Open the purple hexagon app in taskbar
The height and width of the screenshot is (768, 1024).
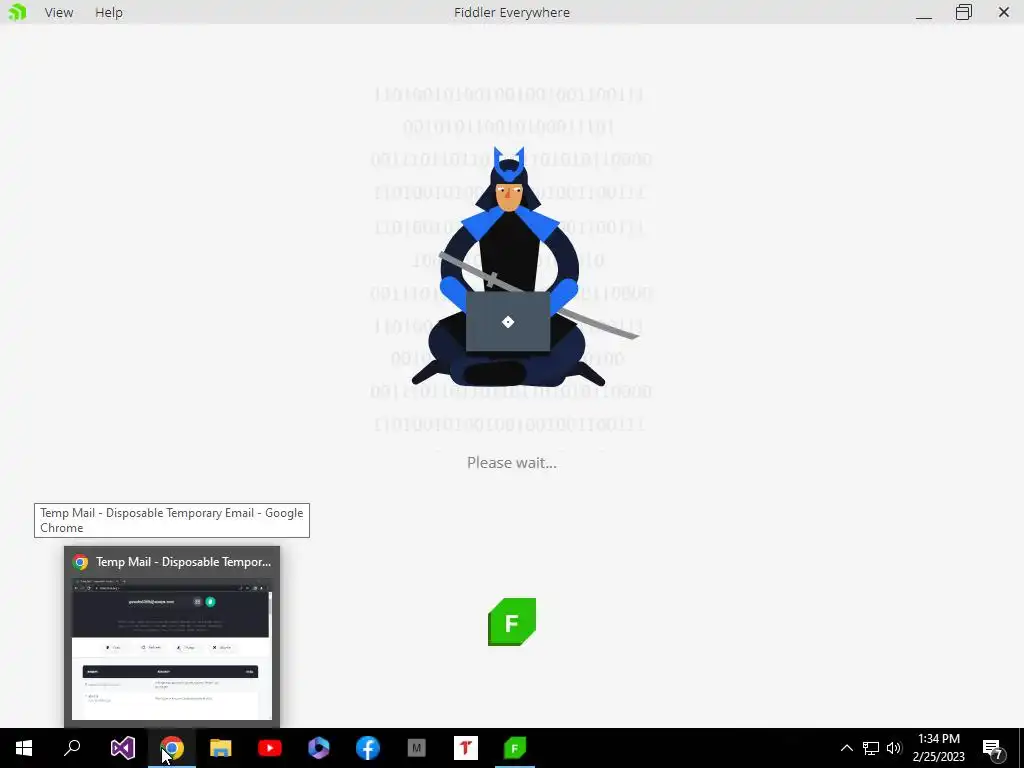319,748
